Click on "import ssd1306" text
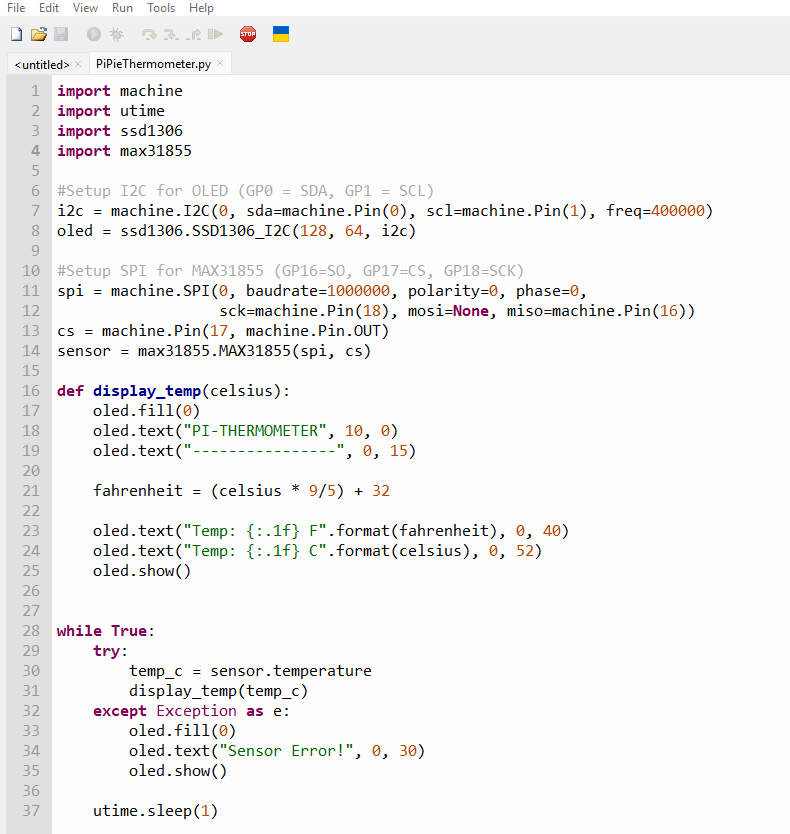Image resolution: width=790 pixels, height=834 pixels. (x=120, y=131)
